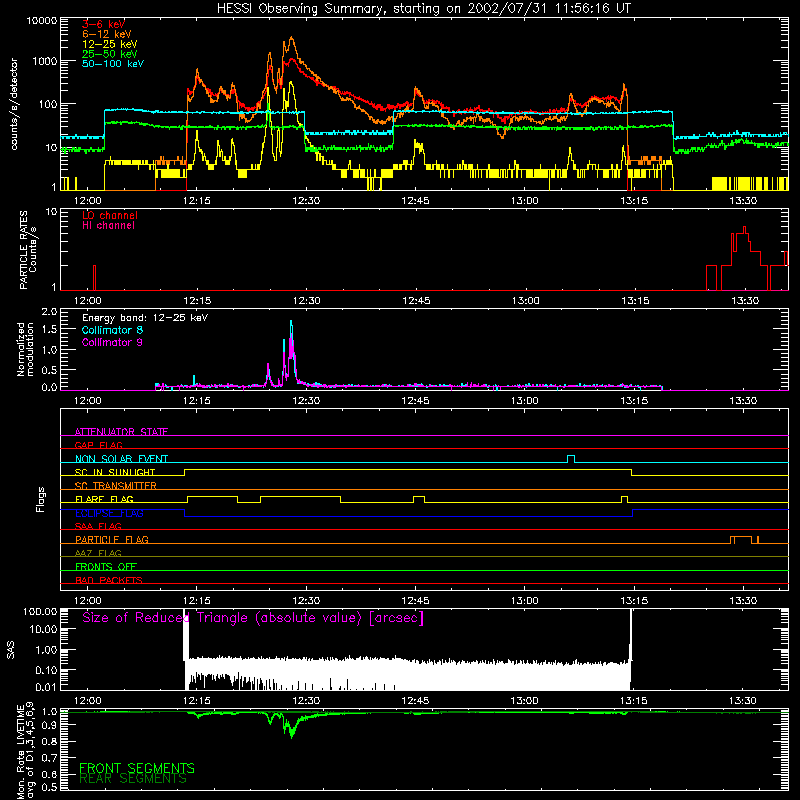Select the yellow 12-25 keV legend label
This screenshot has width=800, height=800.
(x=110, y=44)
